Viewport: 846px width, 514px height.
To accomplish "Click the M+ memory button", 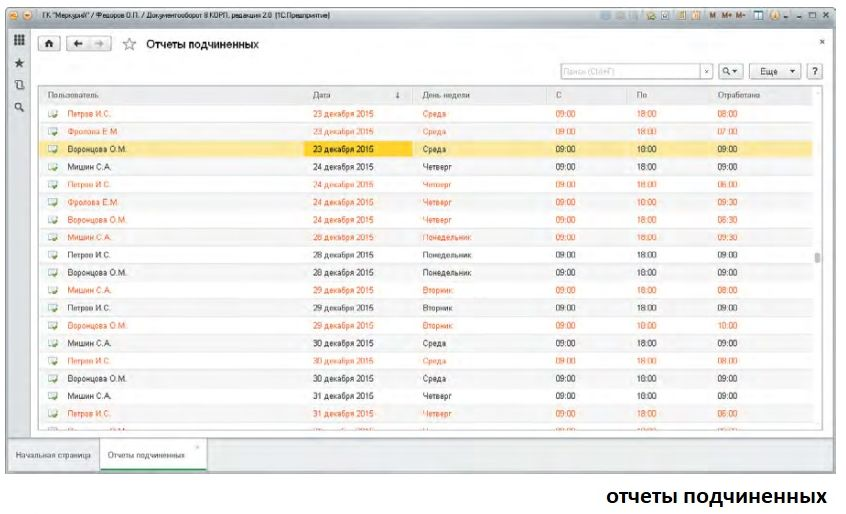I will [728, 15].
